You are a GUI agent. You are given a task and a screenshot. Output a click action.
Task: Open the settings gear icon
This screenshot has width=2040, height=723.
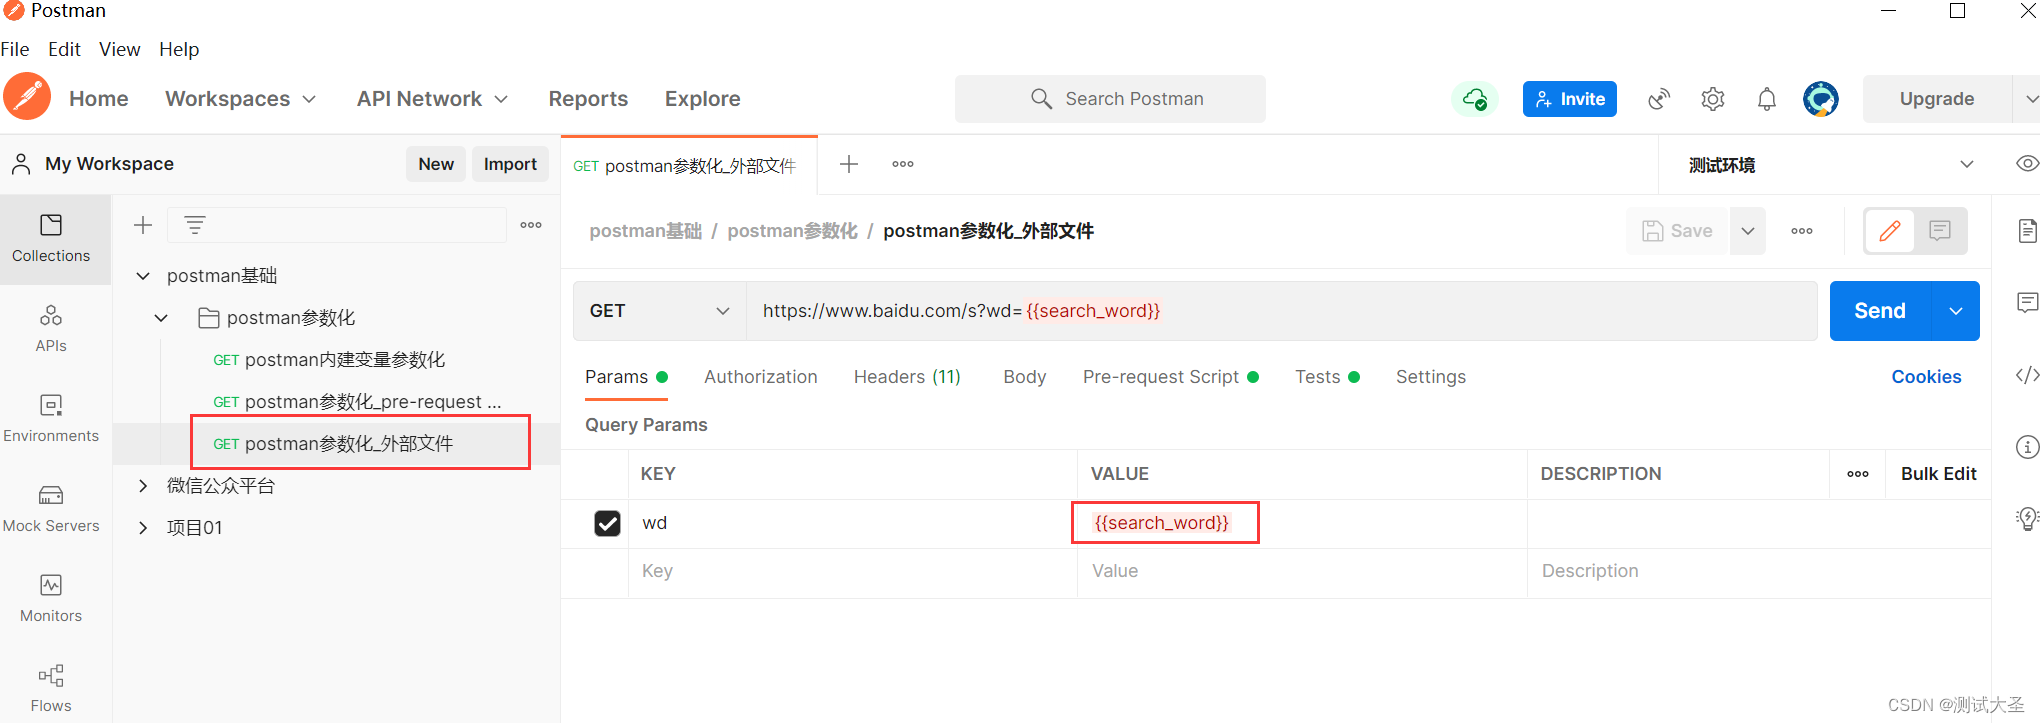pos(1713,99)
